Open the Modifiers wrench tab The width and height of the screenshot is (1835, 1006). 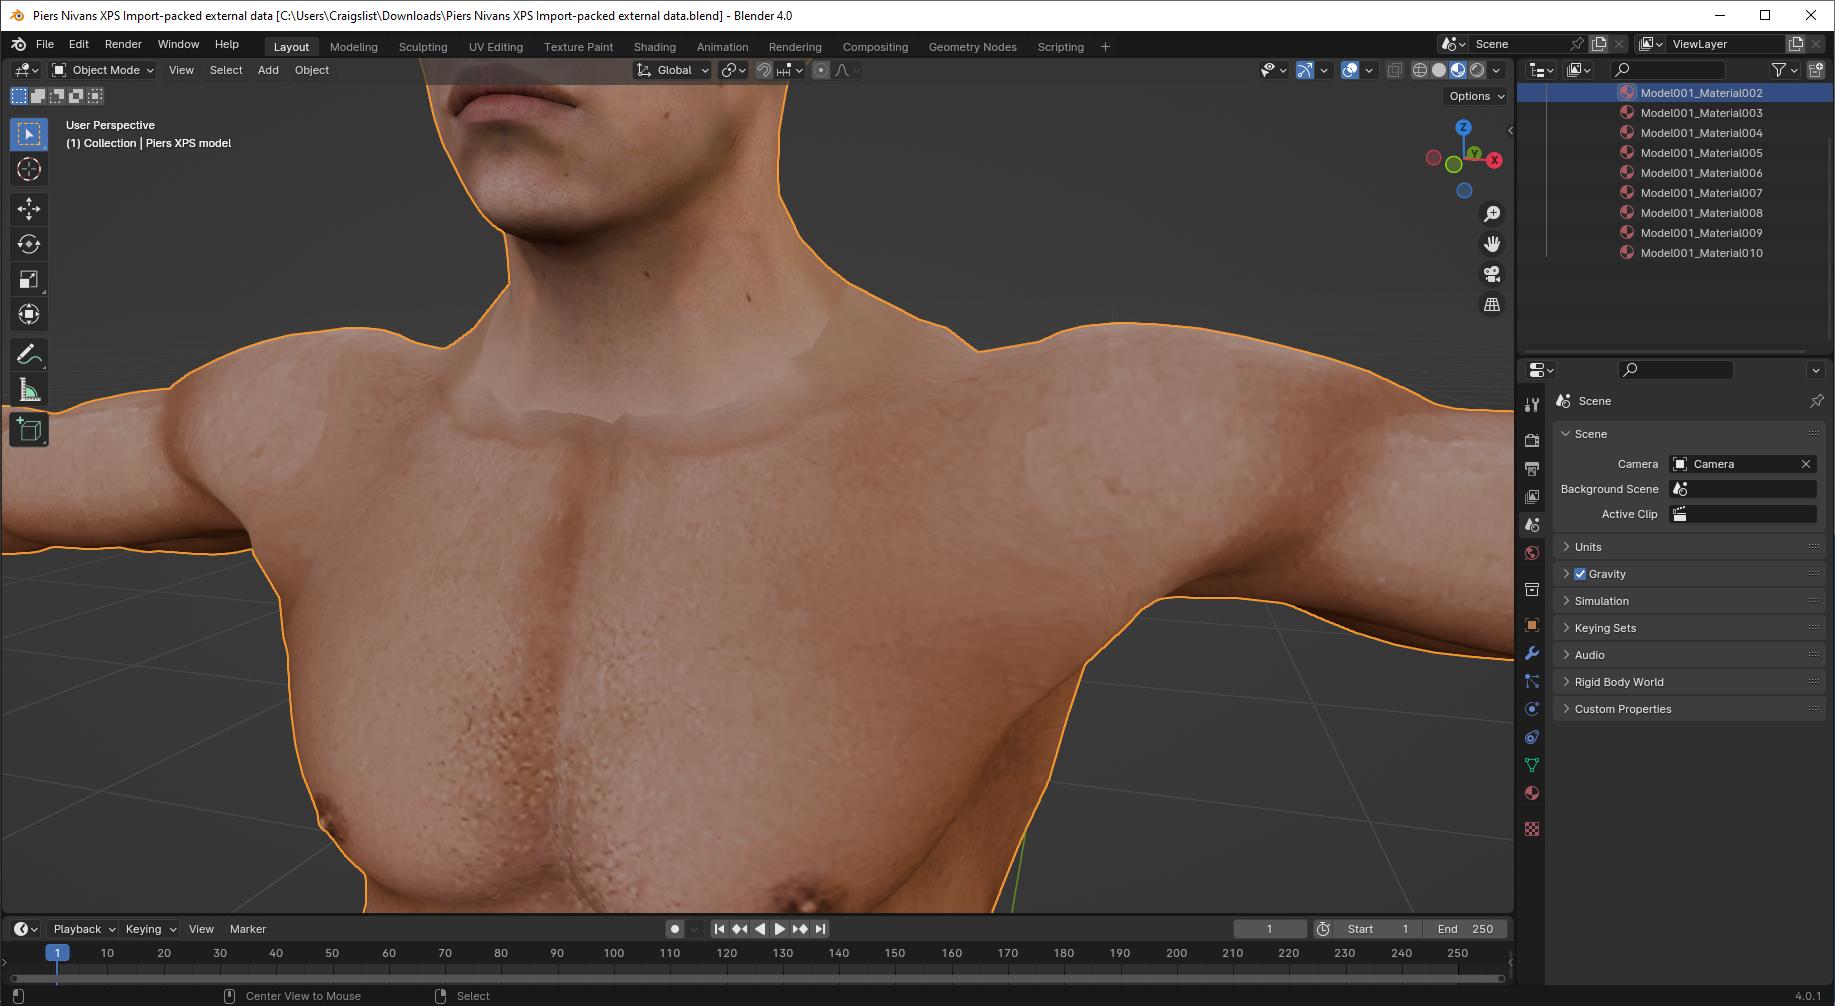click(x=1532, y=653)
